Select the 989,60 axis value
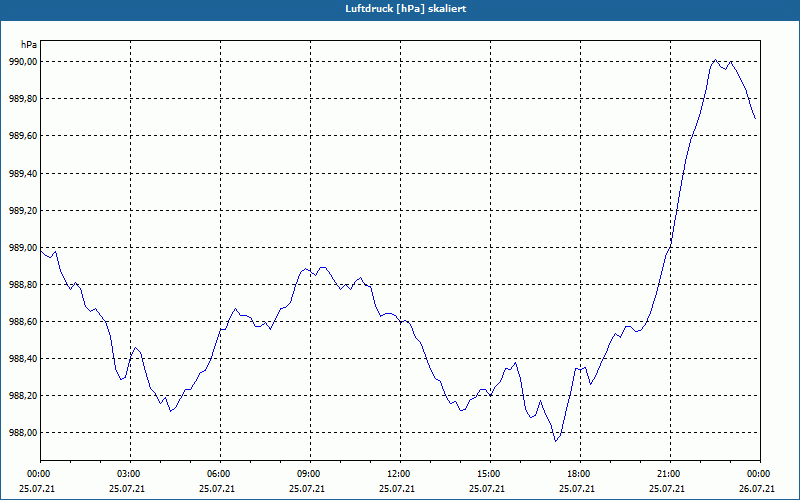This screenshot has width=800, height=500. click(23, 136)
